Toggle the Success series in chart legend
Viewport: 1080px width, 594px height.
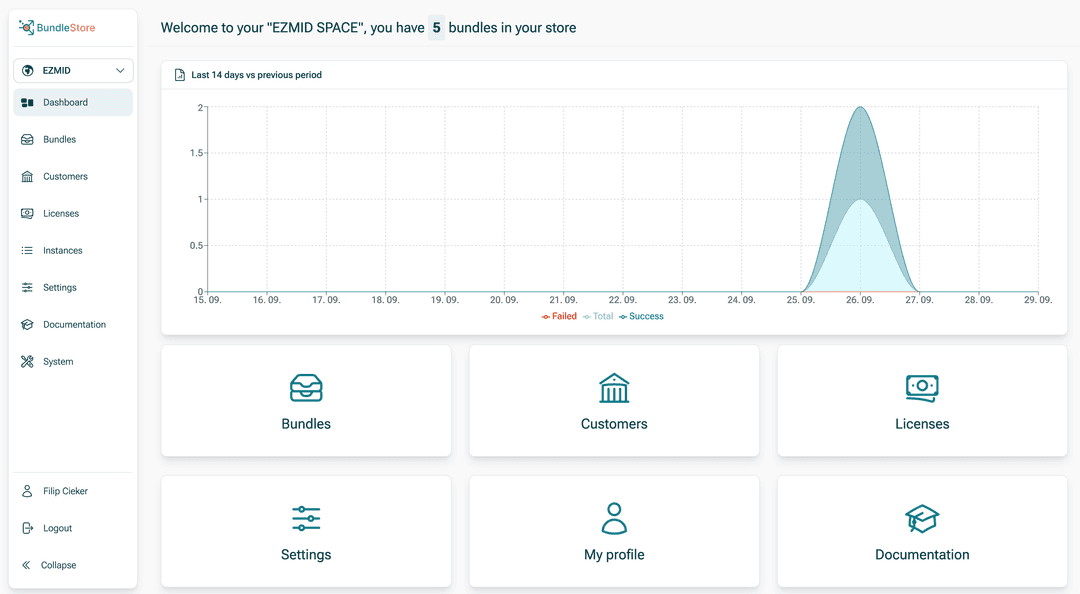click(x=641, y=316)
